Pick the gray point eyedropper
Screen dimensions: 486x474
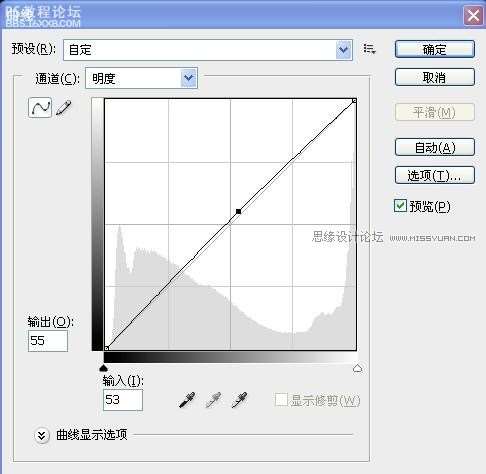pos(213,400)
